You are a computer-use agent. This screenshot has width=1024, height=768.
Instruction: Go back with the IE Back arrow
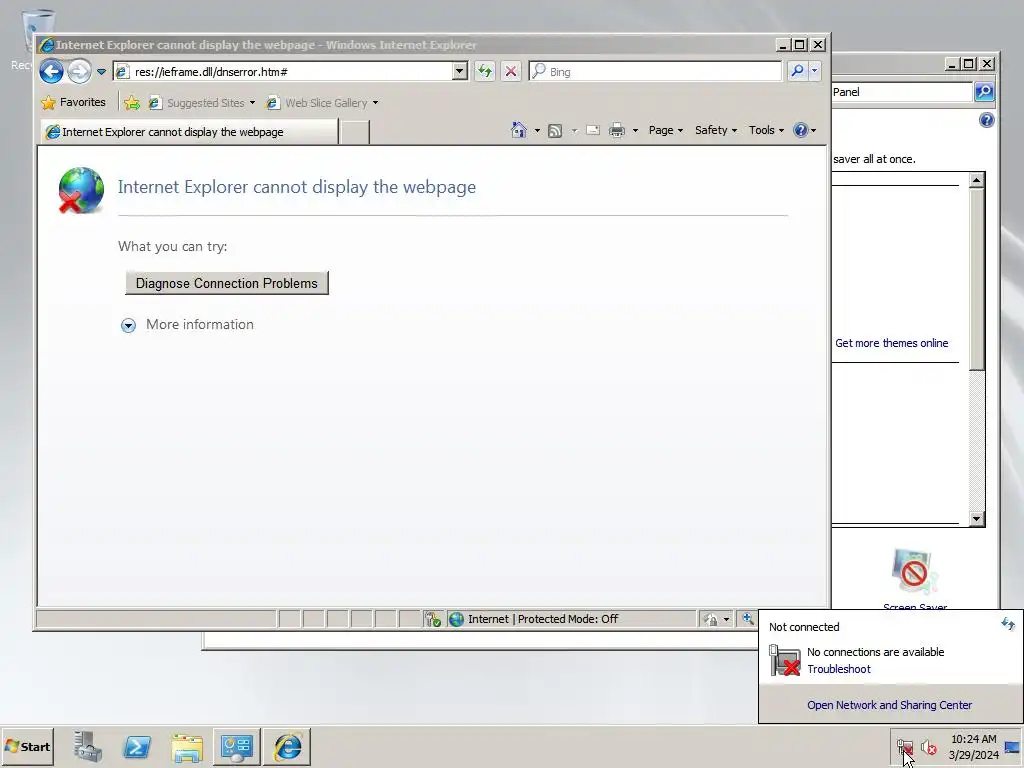coord(51,71)
